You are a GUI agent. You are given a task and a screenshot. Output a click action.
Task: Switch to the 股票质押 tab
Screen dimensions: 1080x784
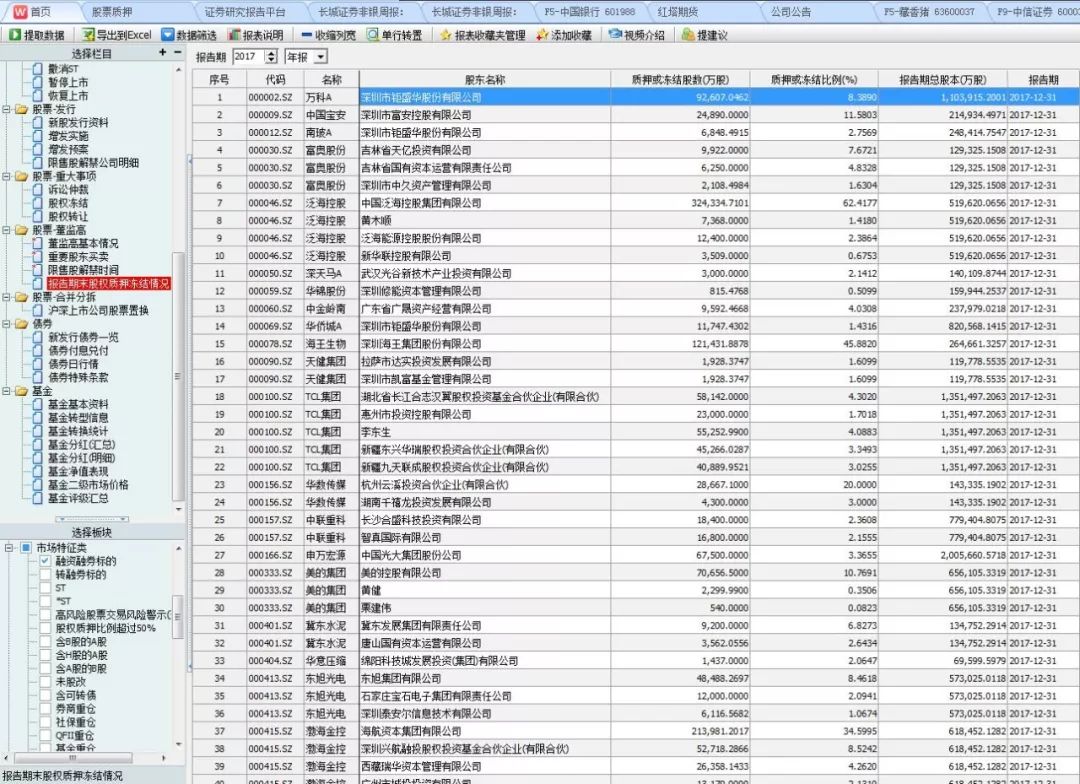[111, 12]
